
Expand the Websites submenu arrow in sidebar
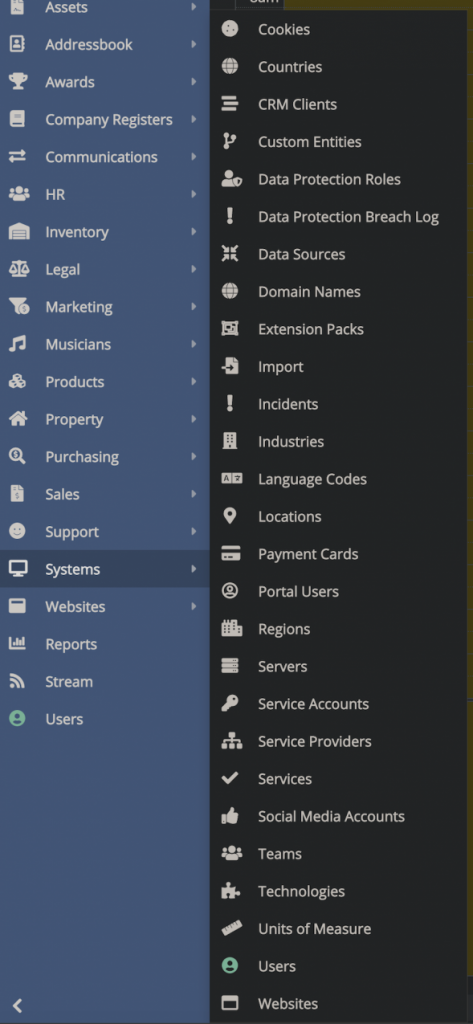pyautogui.click(x=193, y=606)
